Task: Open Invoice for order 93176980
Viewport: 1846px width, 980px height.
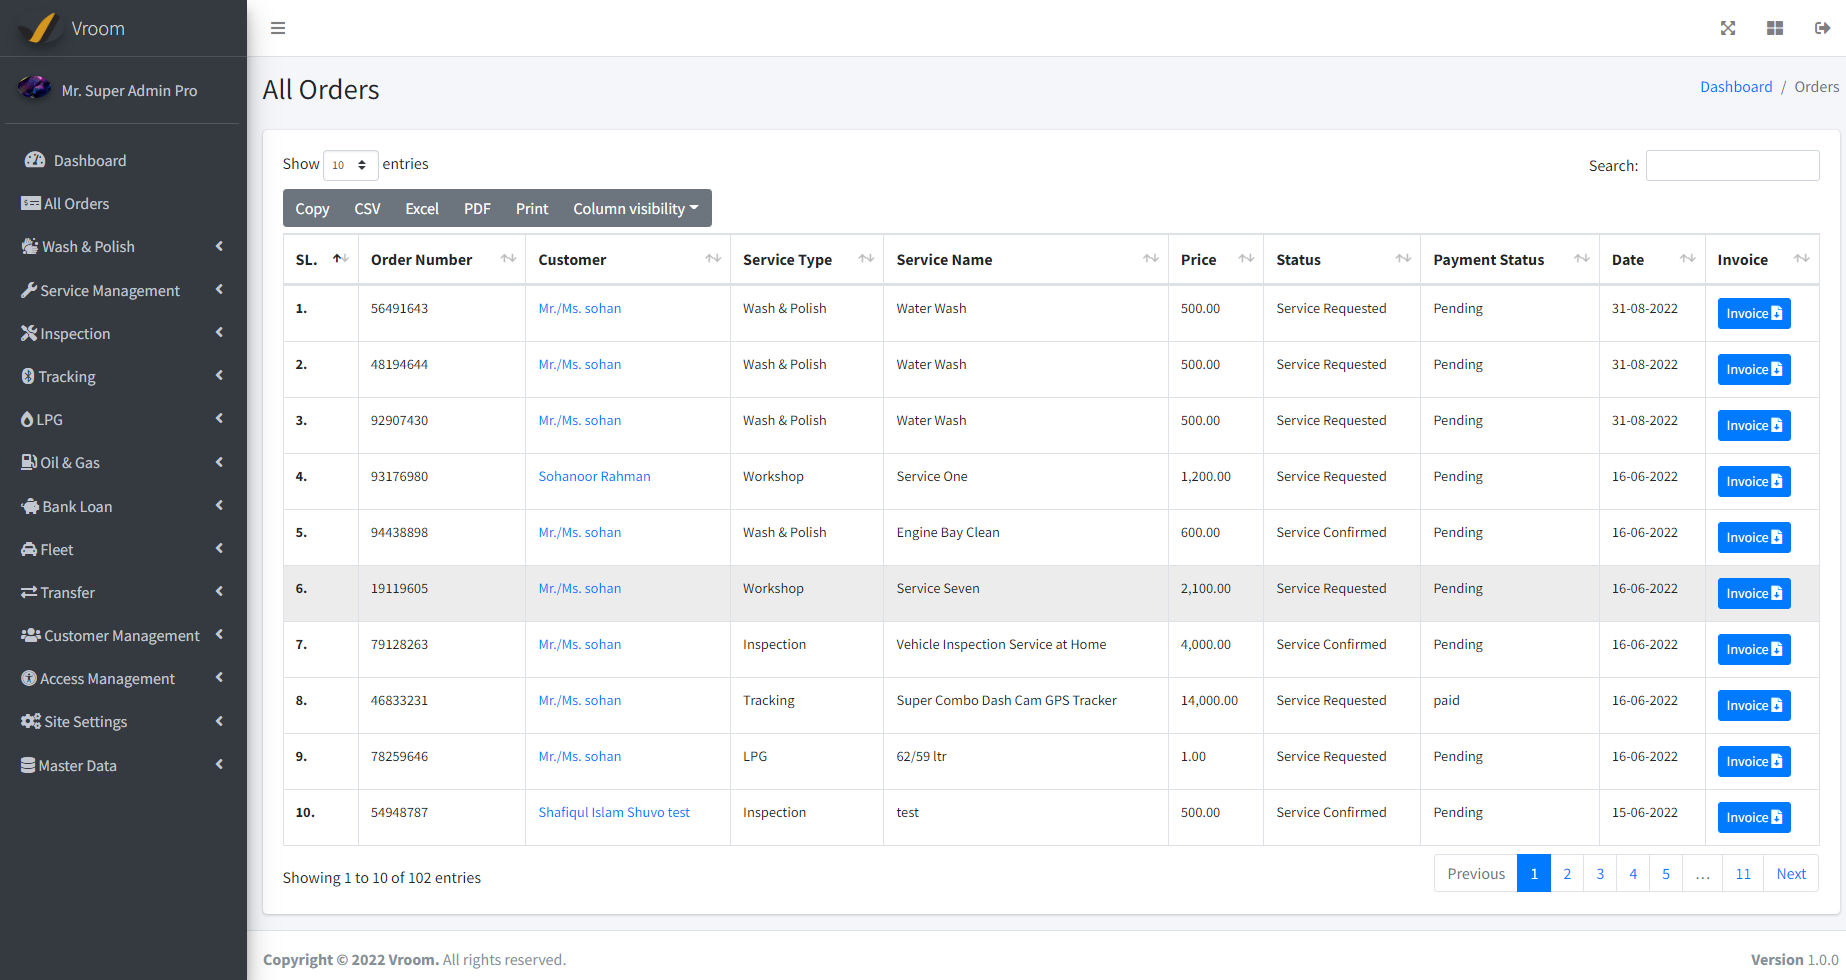Action: [1754, 481]
